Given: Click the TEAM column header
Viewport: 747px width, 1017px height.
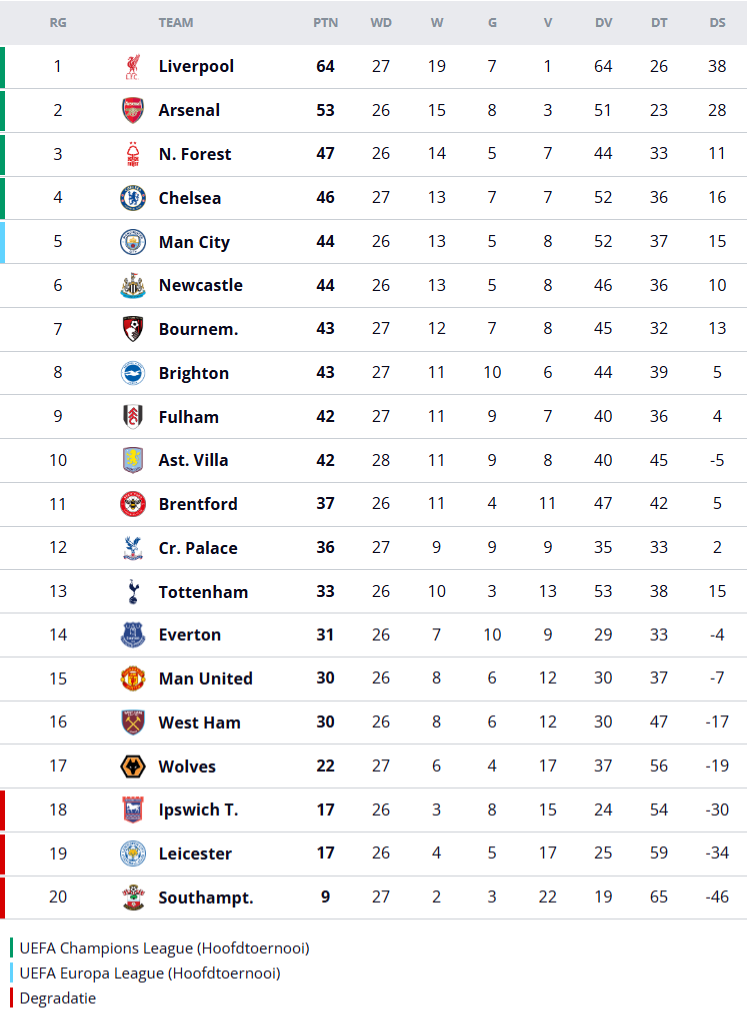Looking at the screenshot, I should pos(176,22).
